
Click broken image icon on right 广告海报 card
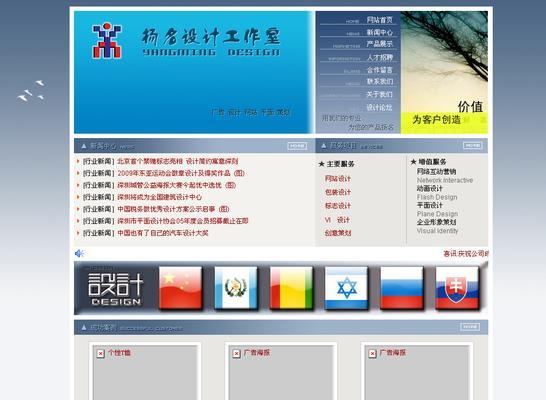[372, 353]
